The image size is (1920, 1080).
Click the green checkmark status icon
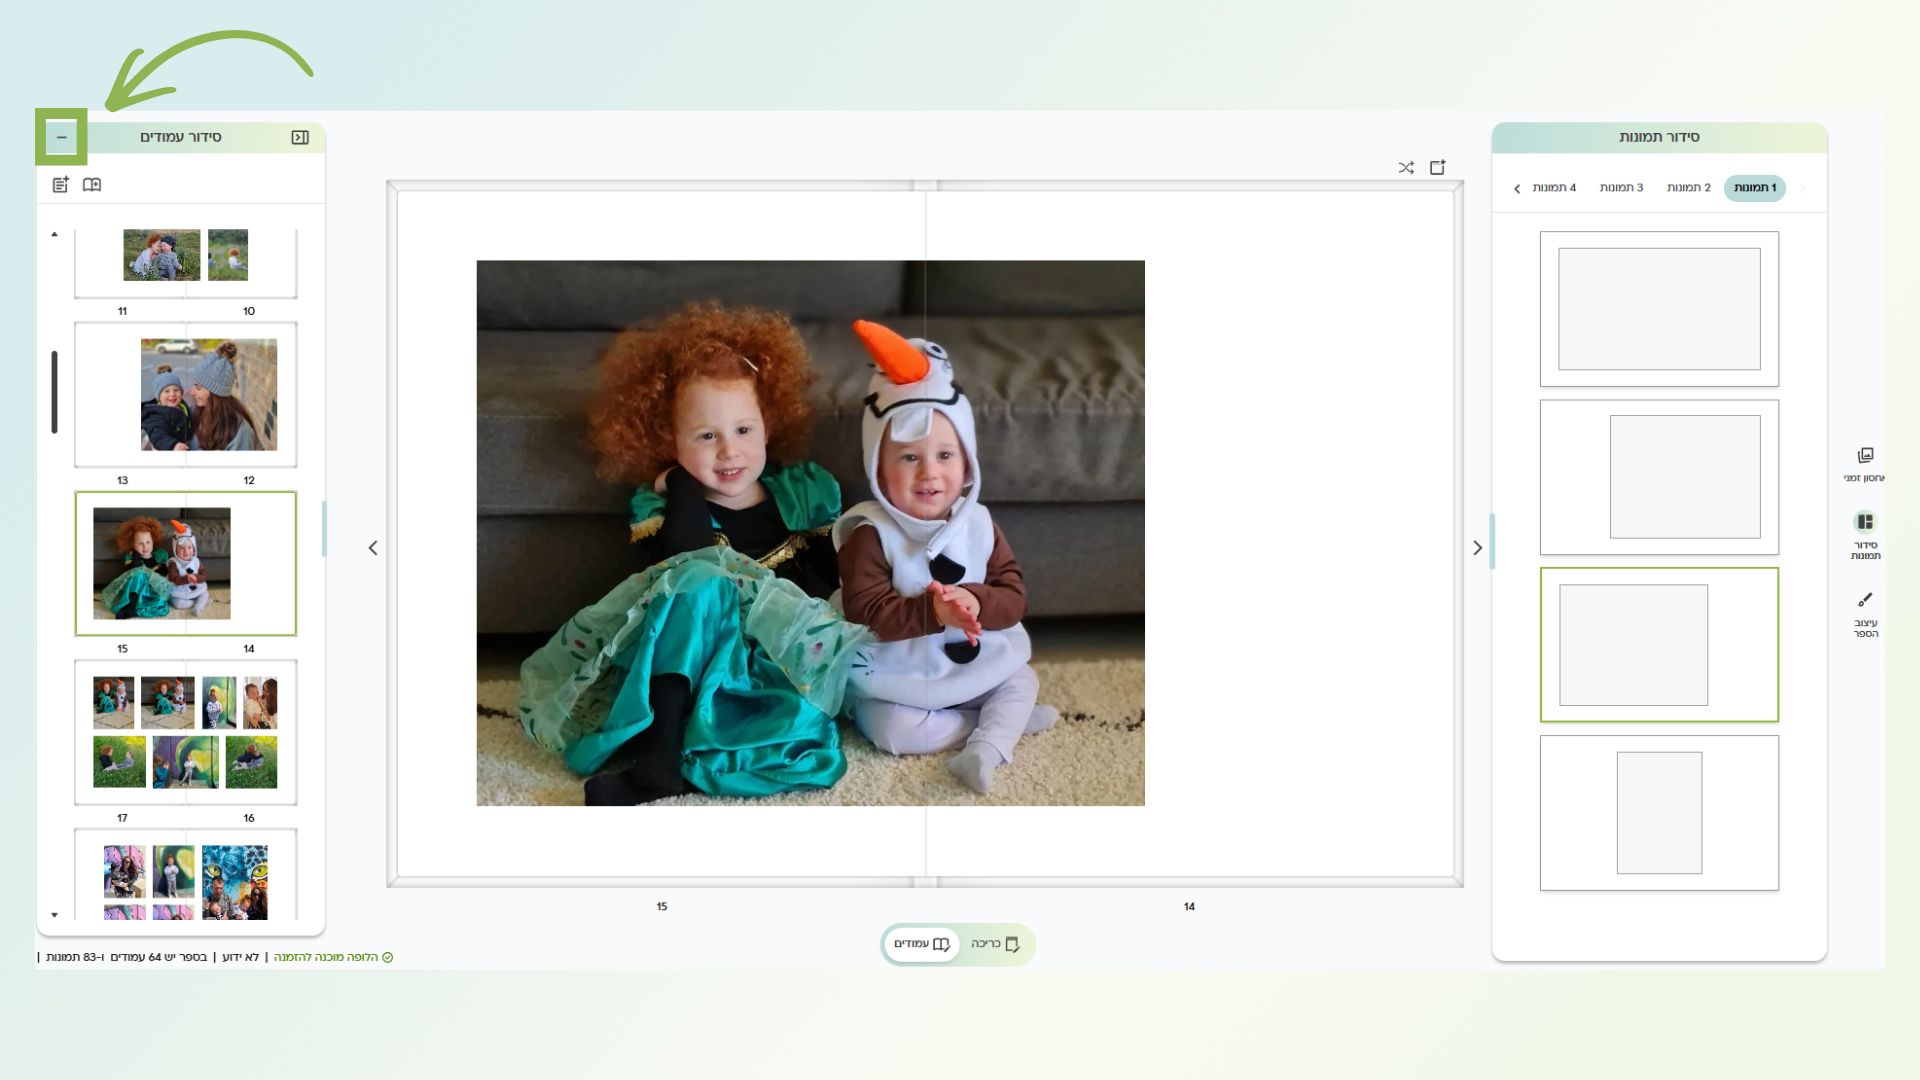click(388, 957)
